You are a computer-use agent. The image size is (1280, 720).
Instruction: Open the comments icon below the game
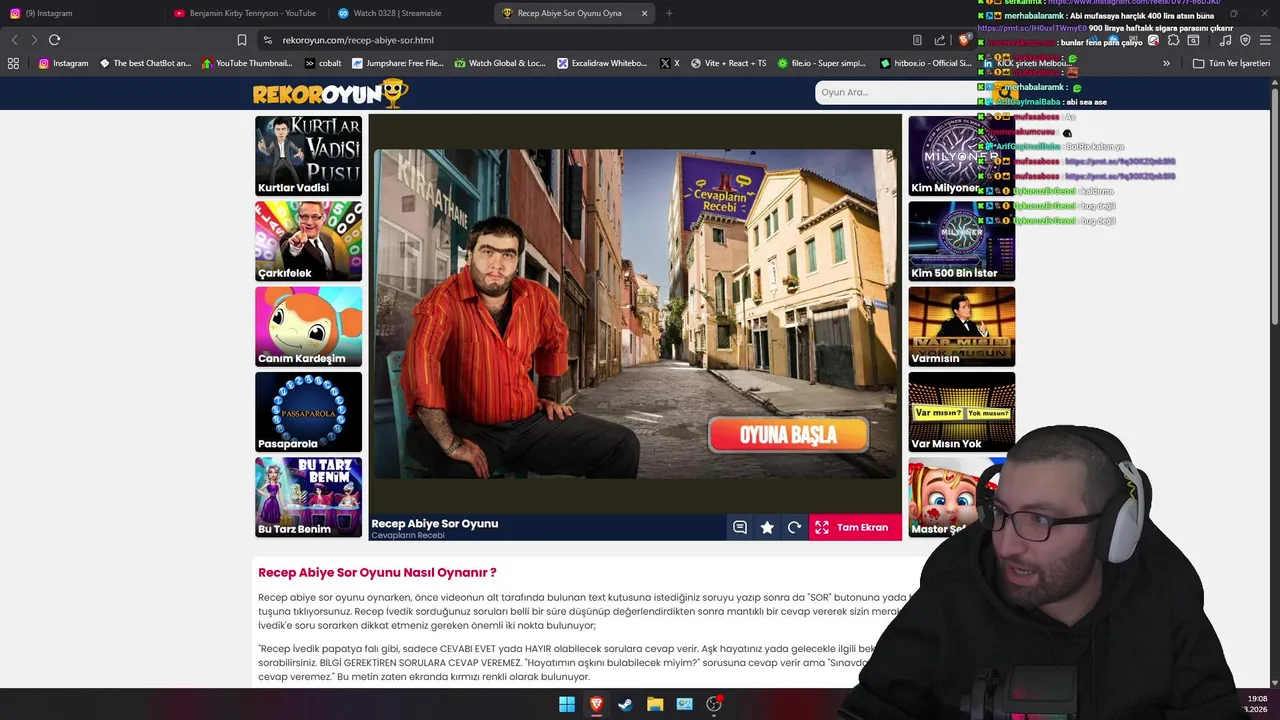740,527
